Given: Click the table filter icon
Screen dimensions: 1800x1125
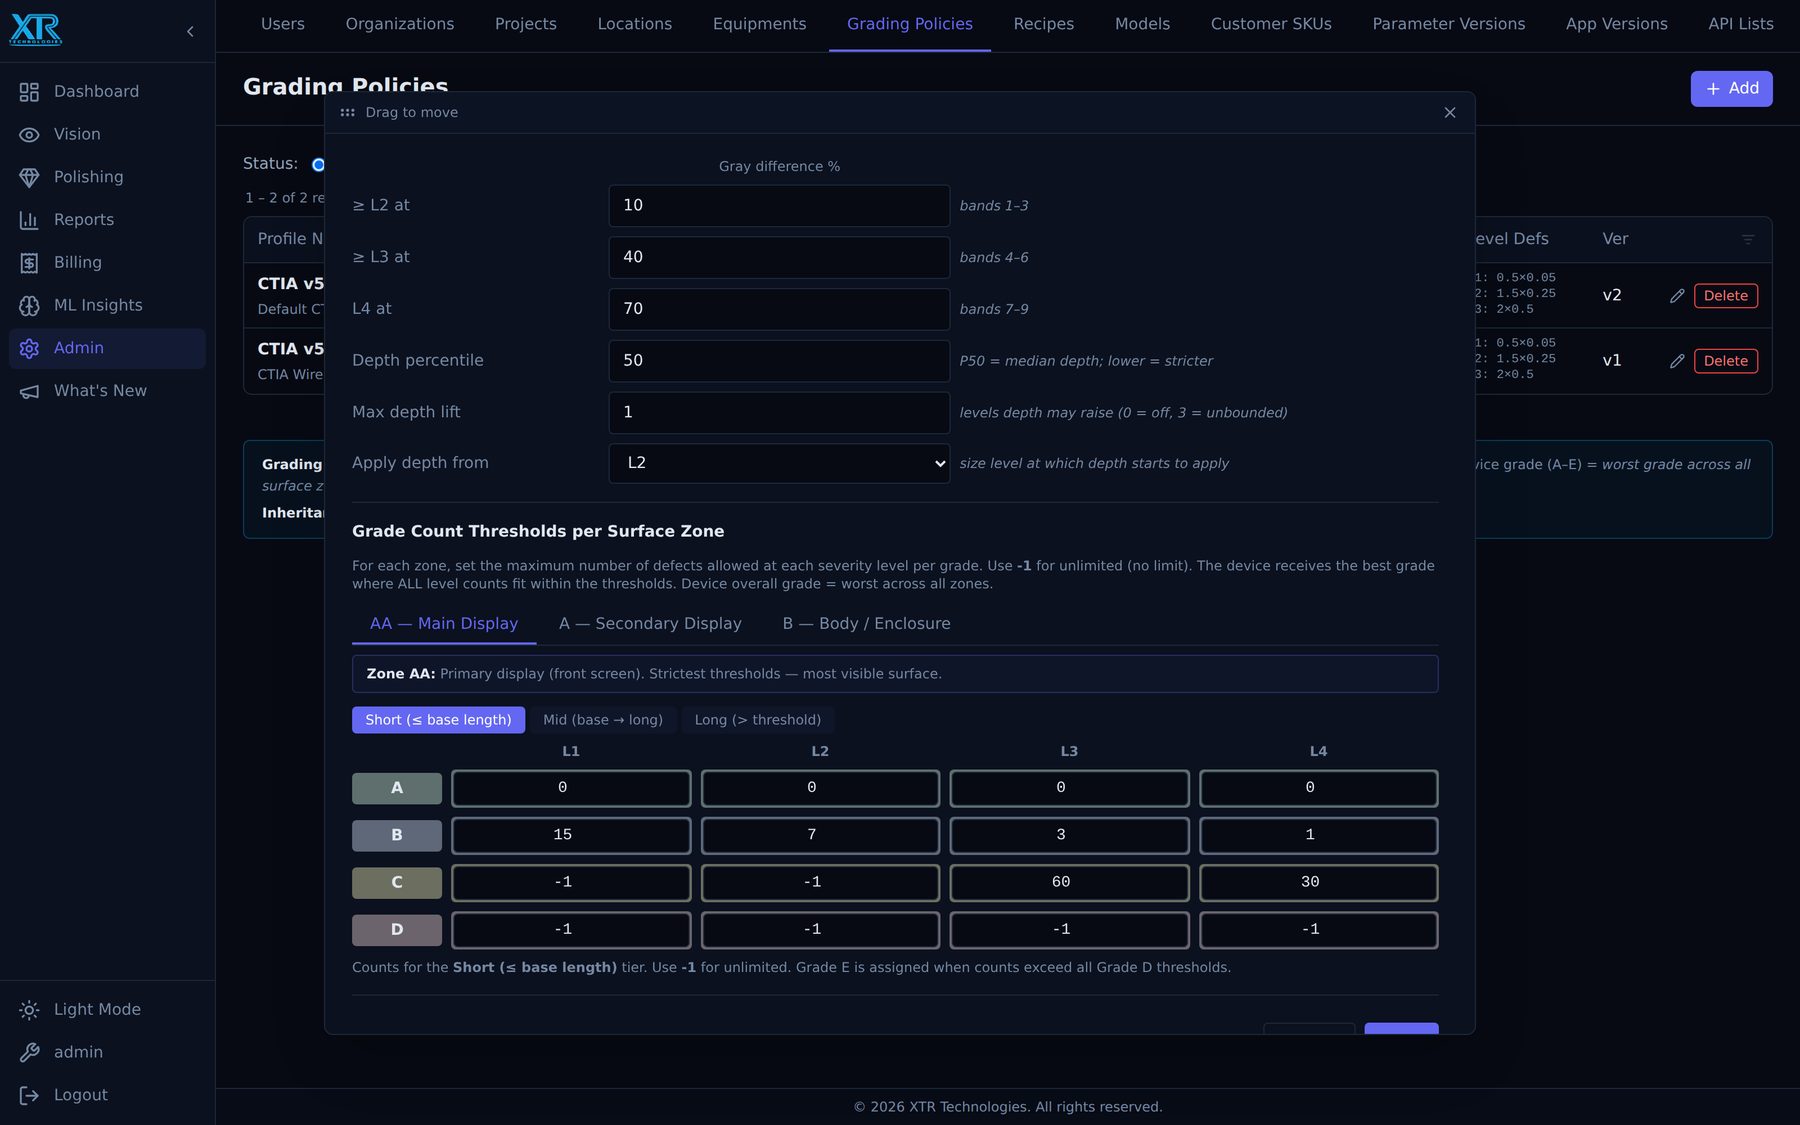Looking at the screenshot, I should (x=1748, y=239).
